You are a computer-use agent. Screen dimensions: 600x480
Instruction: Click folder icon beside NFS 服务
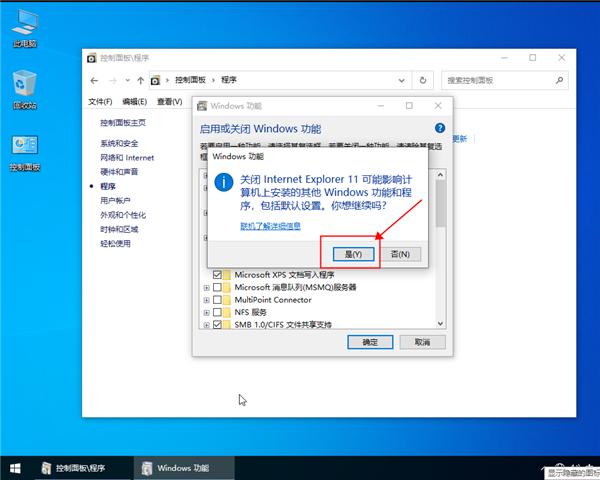pos(227,312)
